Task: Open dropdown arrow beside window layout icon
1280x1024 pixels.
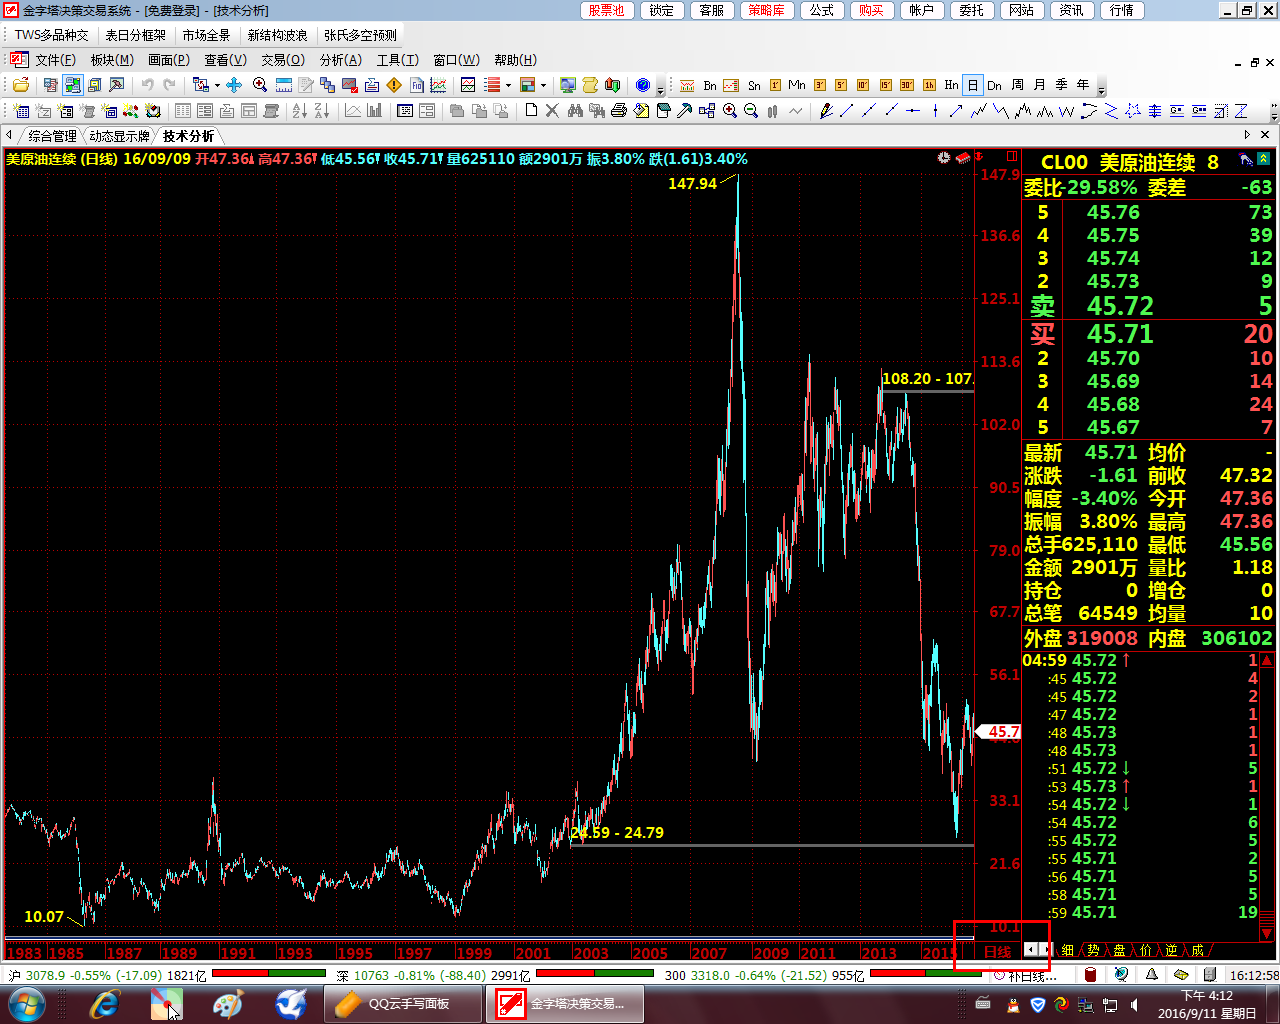Action: (x=543, y=85)
